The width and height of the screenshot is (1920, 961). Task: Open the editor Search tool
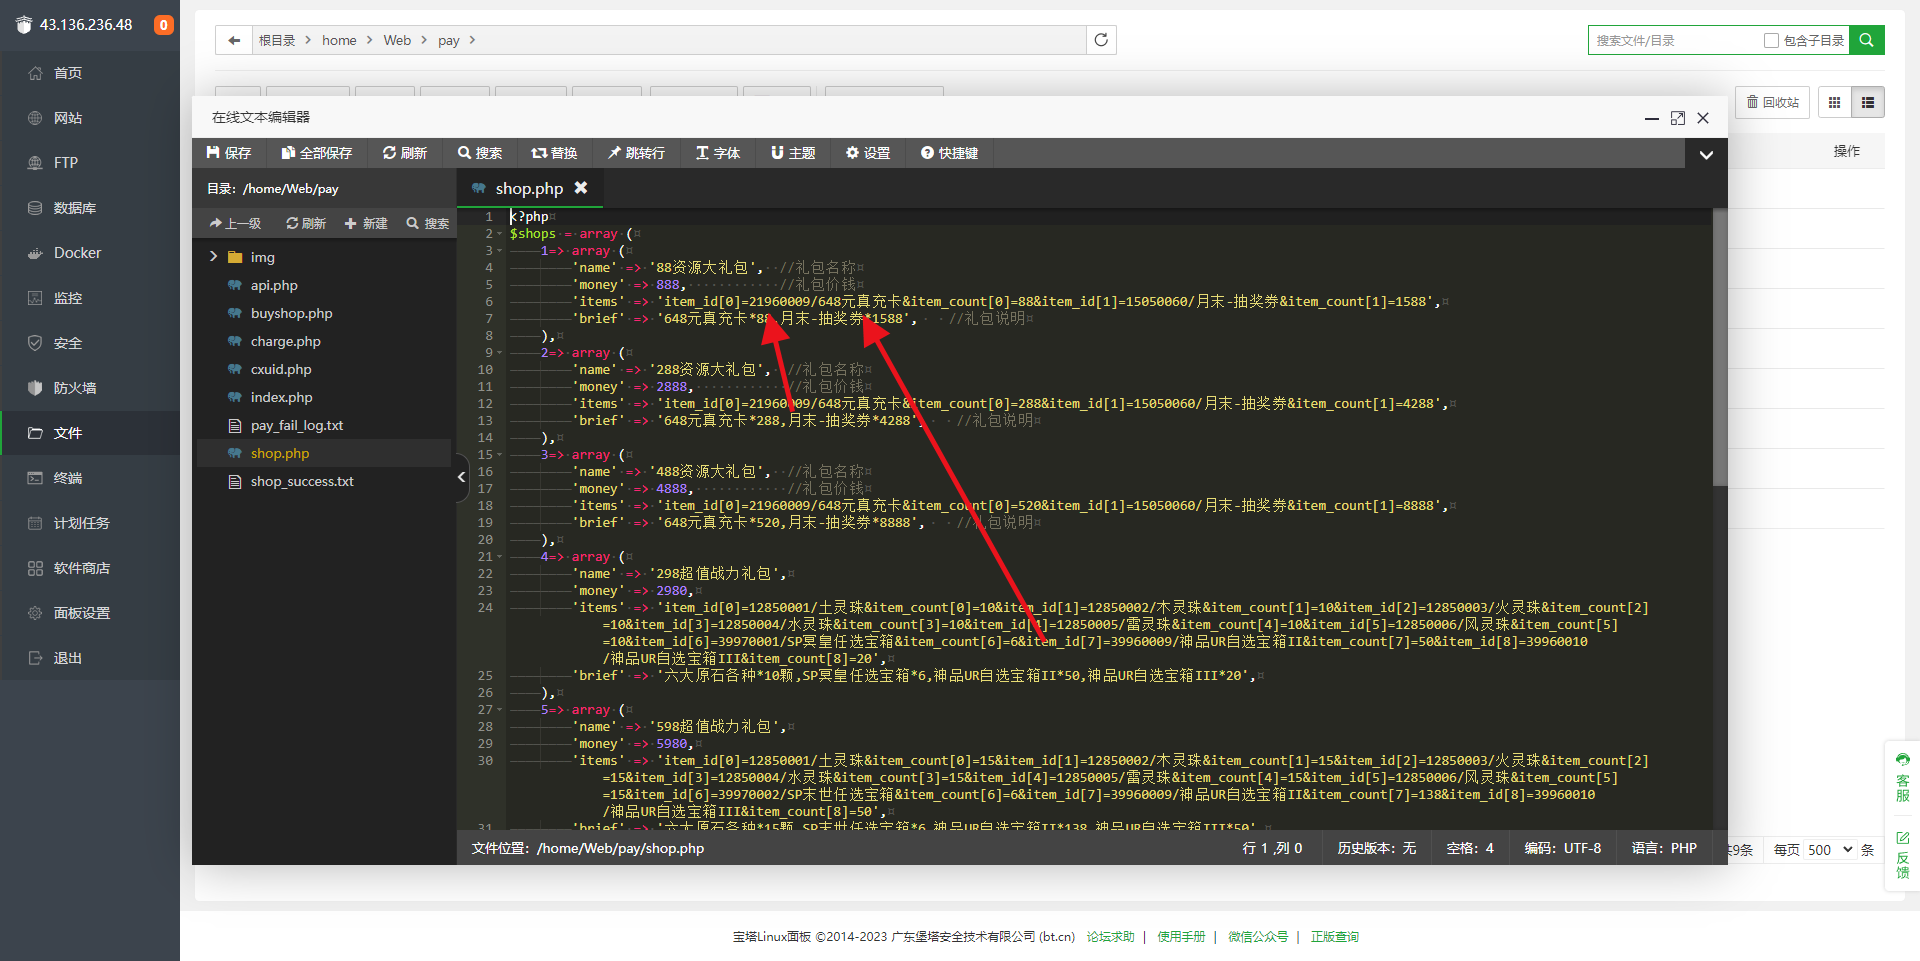click(480, 153)
